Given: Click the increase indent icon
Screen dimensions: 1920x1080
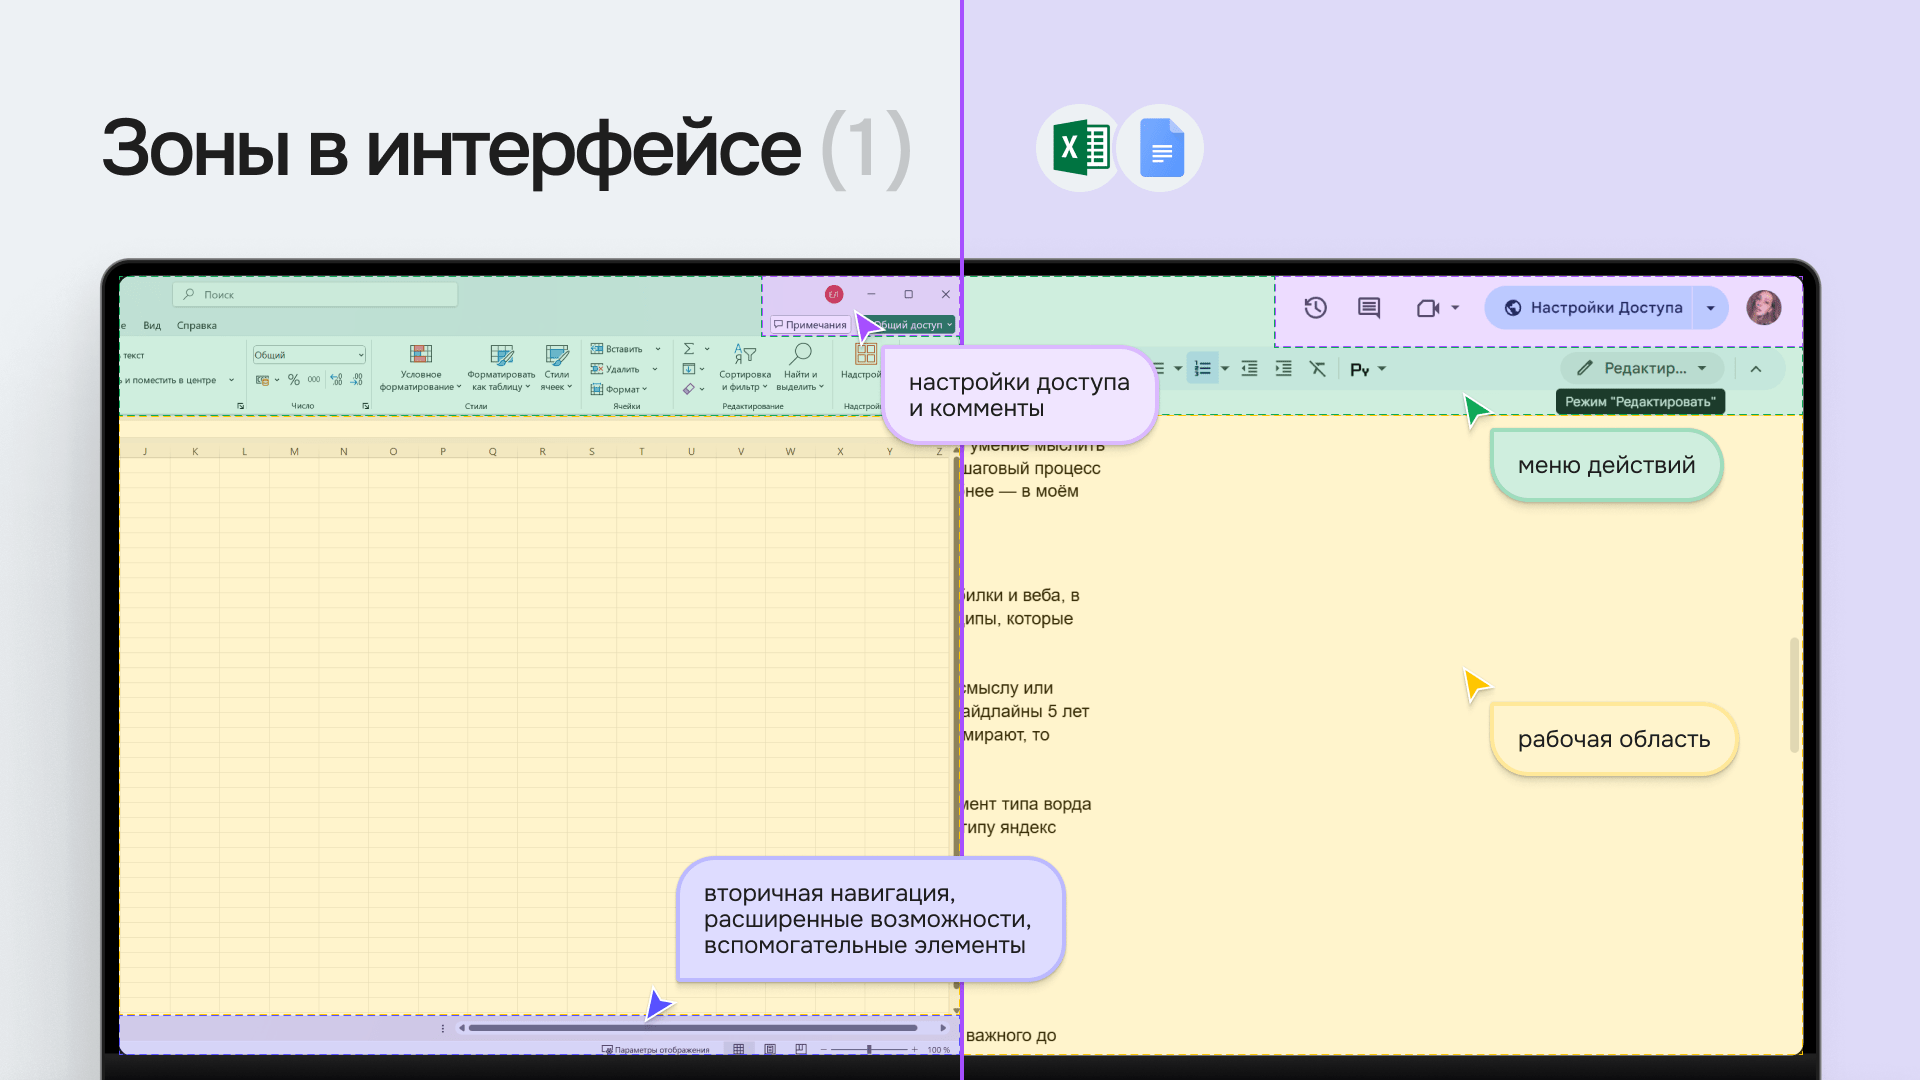Looking at the screenshot, I should click(x=1284, y=369).
